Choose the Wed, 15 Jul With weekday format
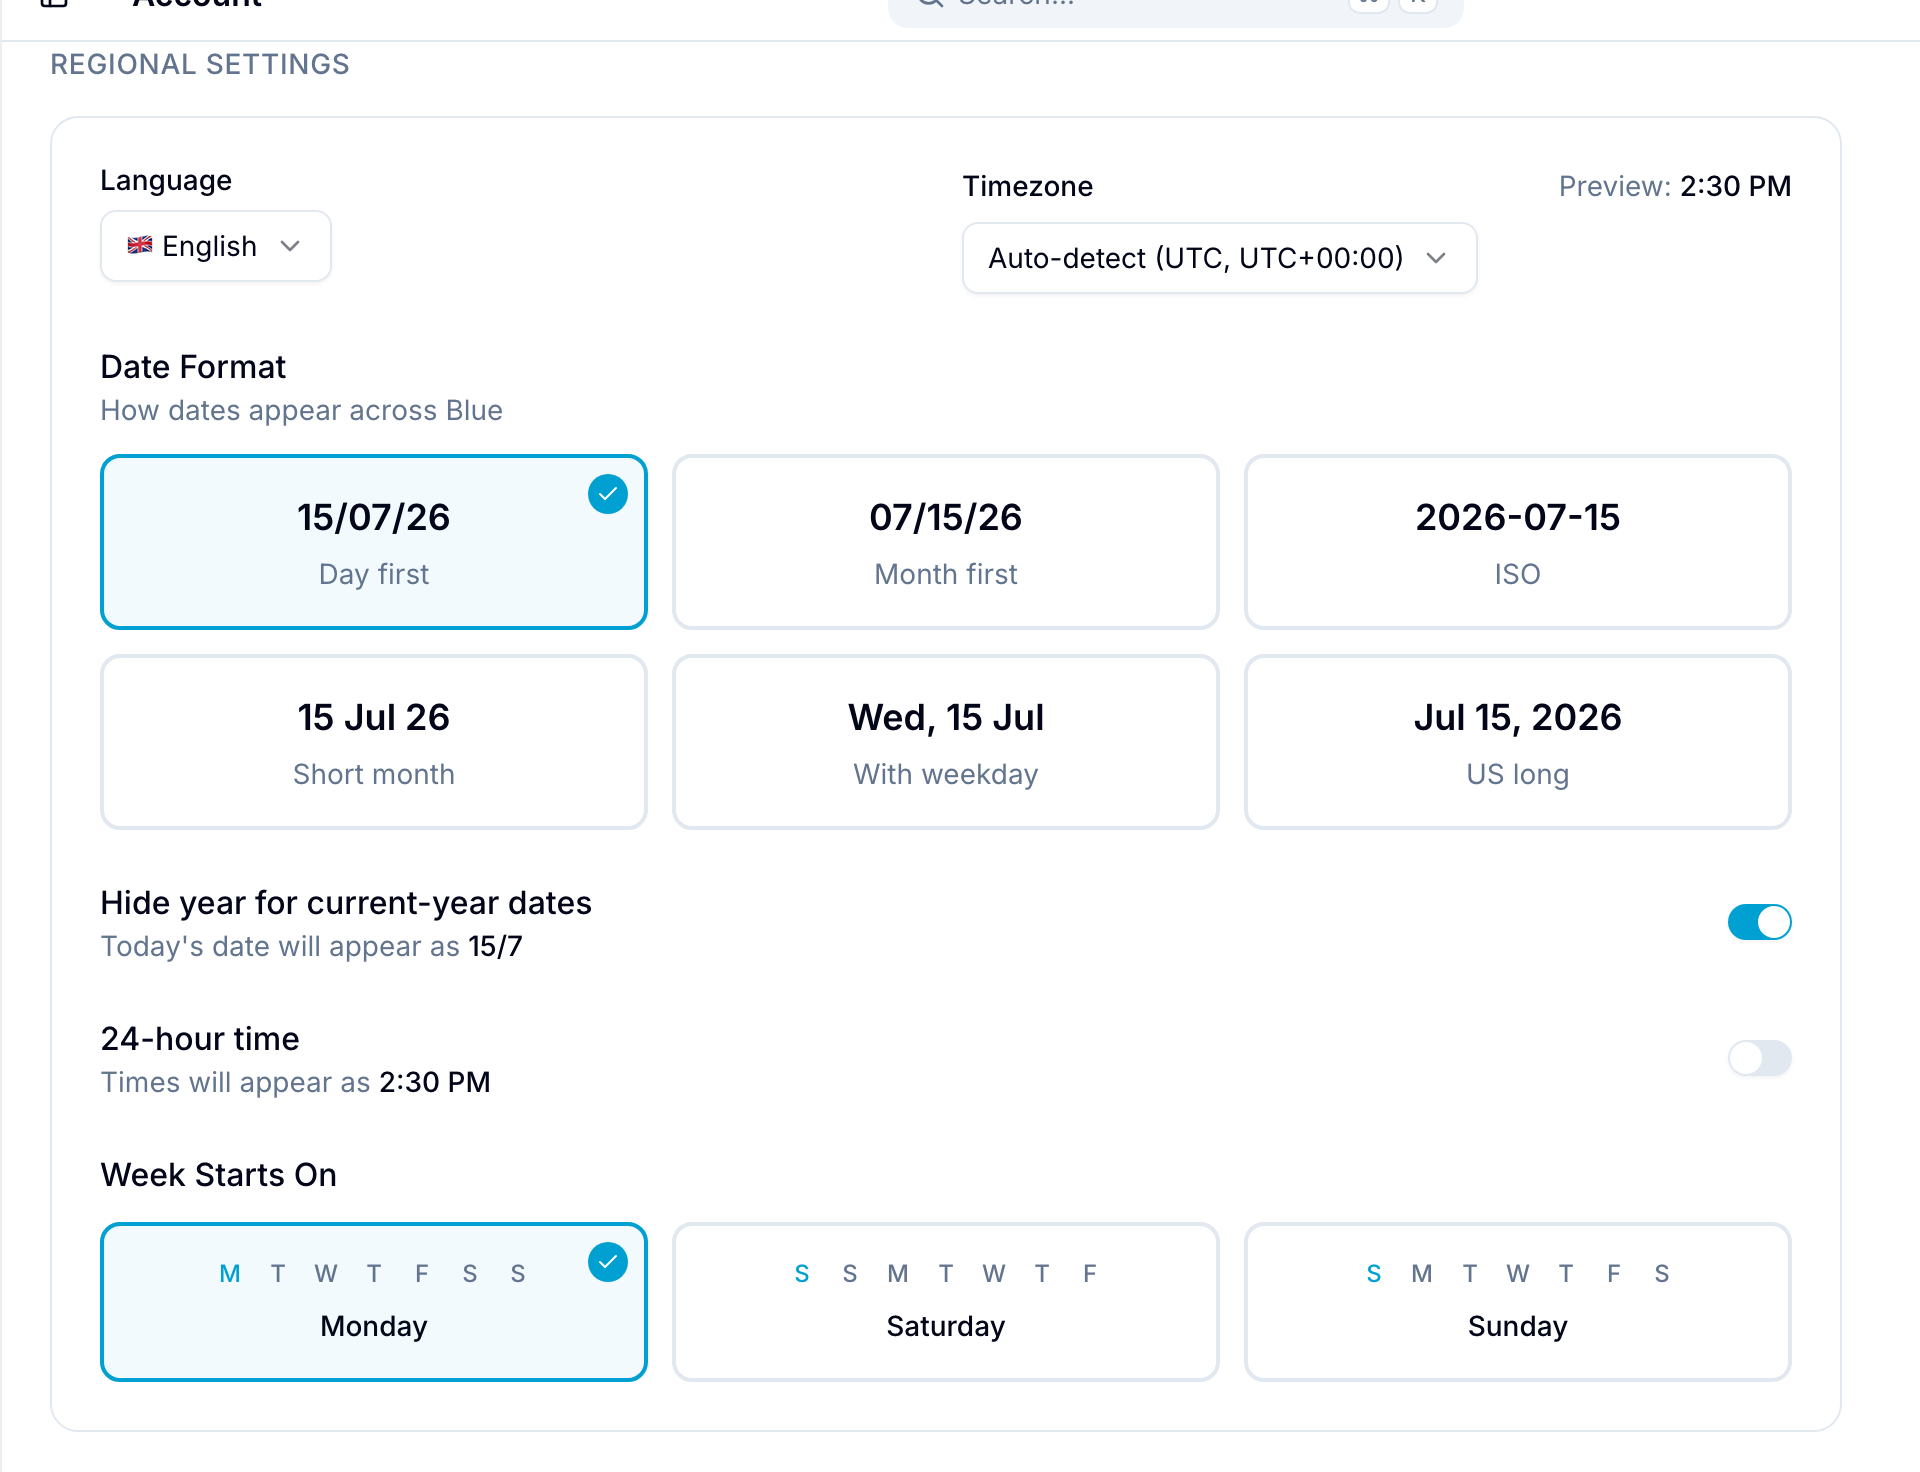Viewport: 1920px width, 1472px height. (946, 742)
